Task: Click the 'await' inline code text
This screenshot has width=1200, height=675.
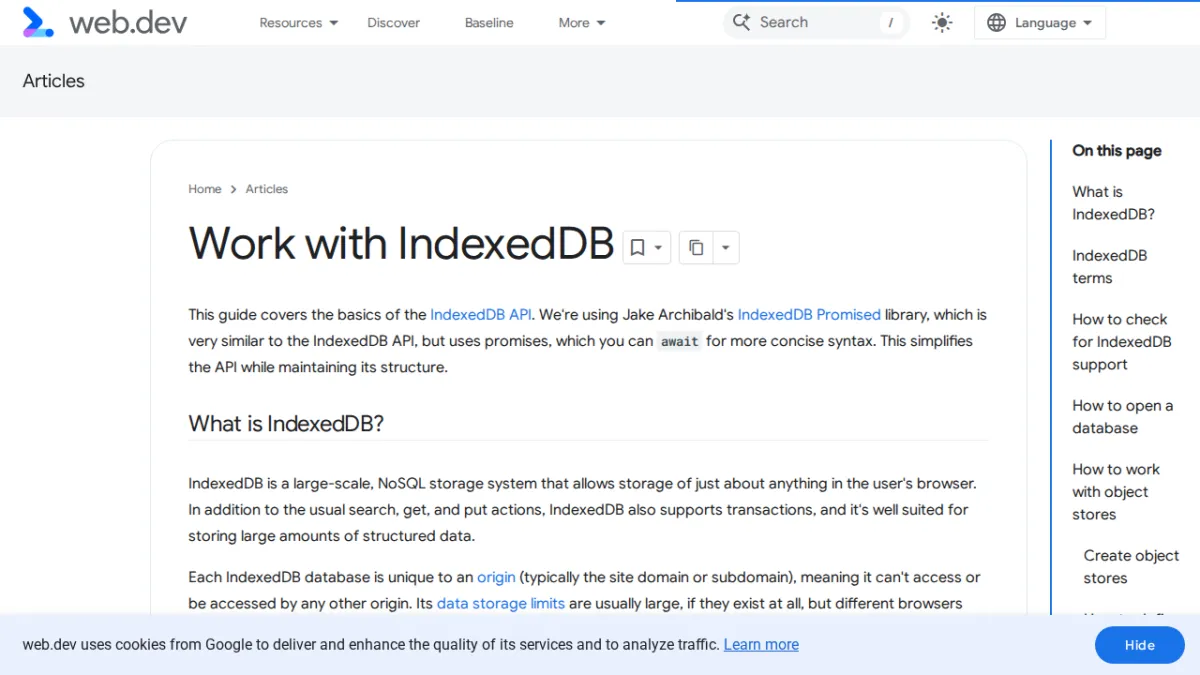Action: click(680, 341)
